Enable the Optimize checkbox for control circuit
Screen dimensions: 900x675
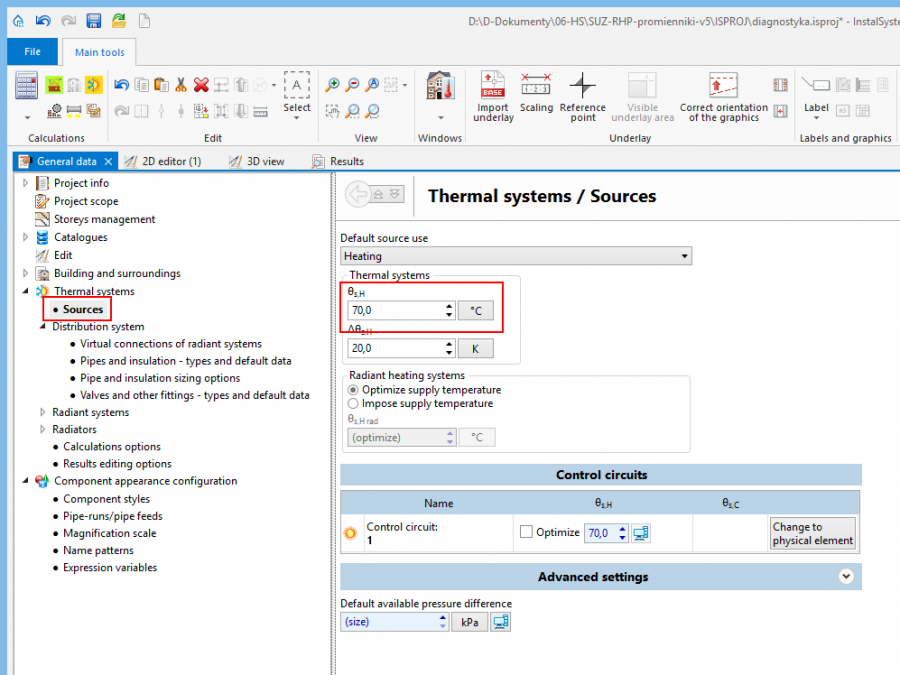click(526, 533)
